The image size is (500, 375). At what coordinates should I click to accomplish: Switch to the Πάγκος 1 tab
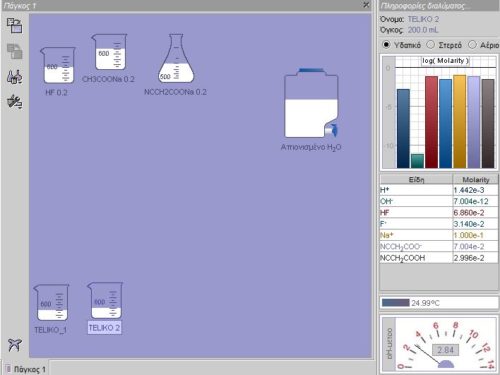click(26, 369)
